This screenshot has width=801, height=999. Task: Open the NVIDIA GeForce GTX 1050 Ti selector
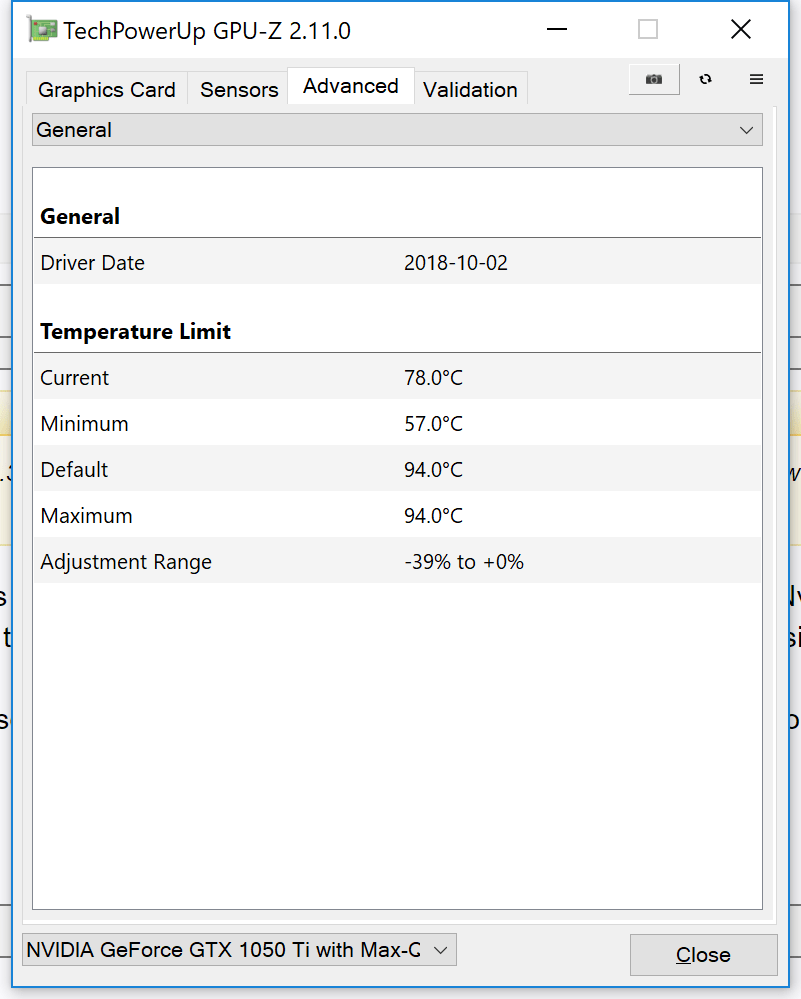(239, 949)
